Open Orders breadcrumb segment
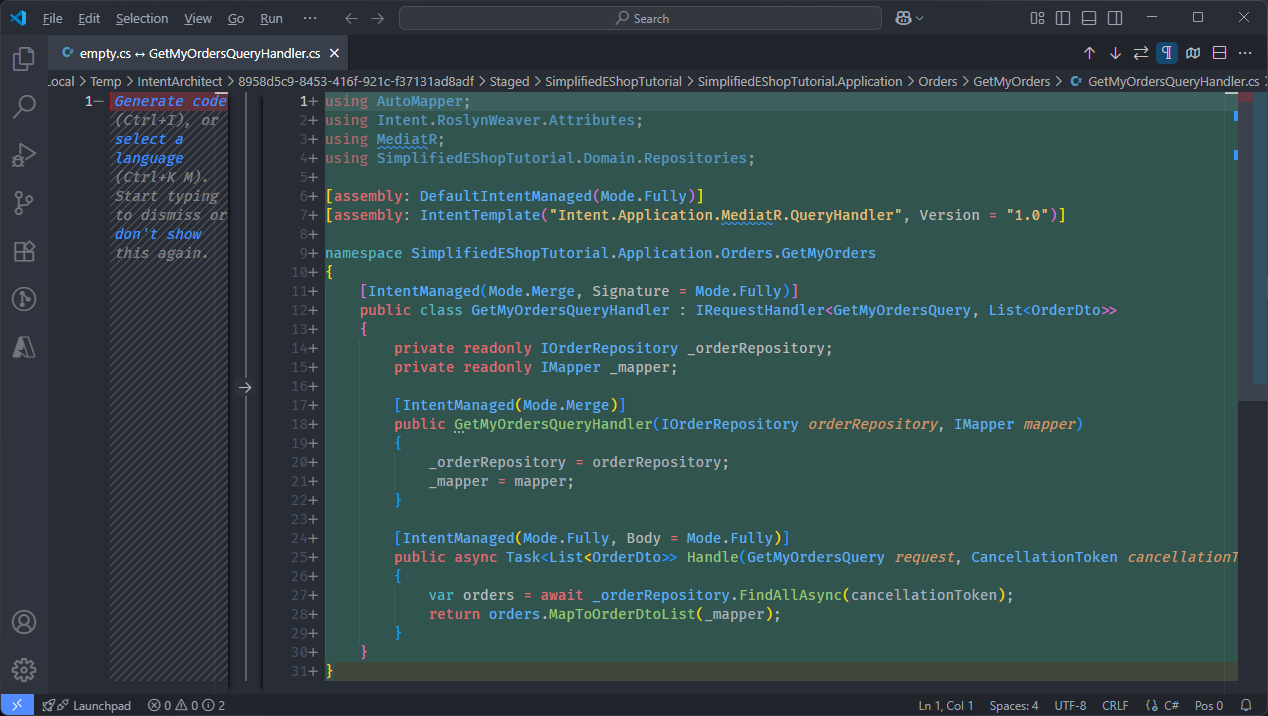 coord(938,82)
